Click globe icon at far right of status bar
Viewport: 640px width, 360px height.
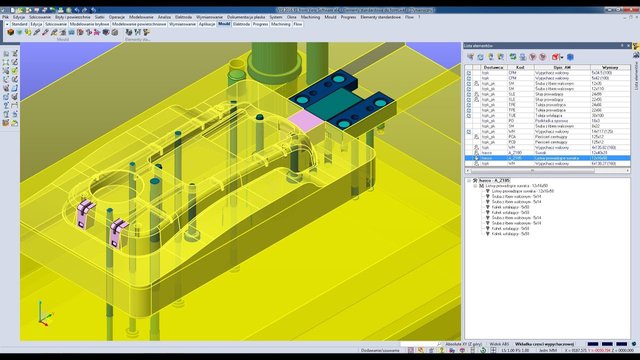634,344
